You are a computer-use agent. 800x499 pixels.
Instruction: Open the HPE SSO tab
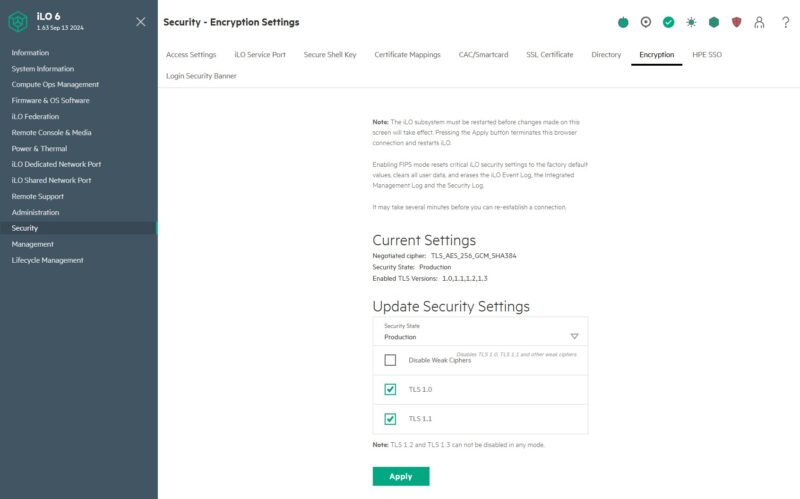707,55
